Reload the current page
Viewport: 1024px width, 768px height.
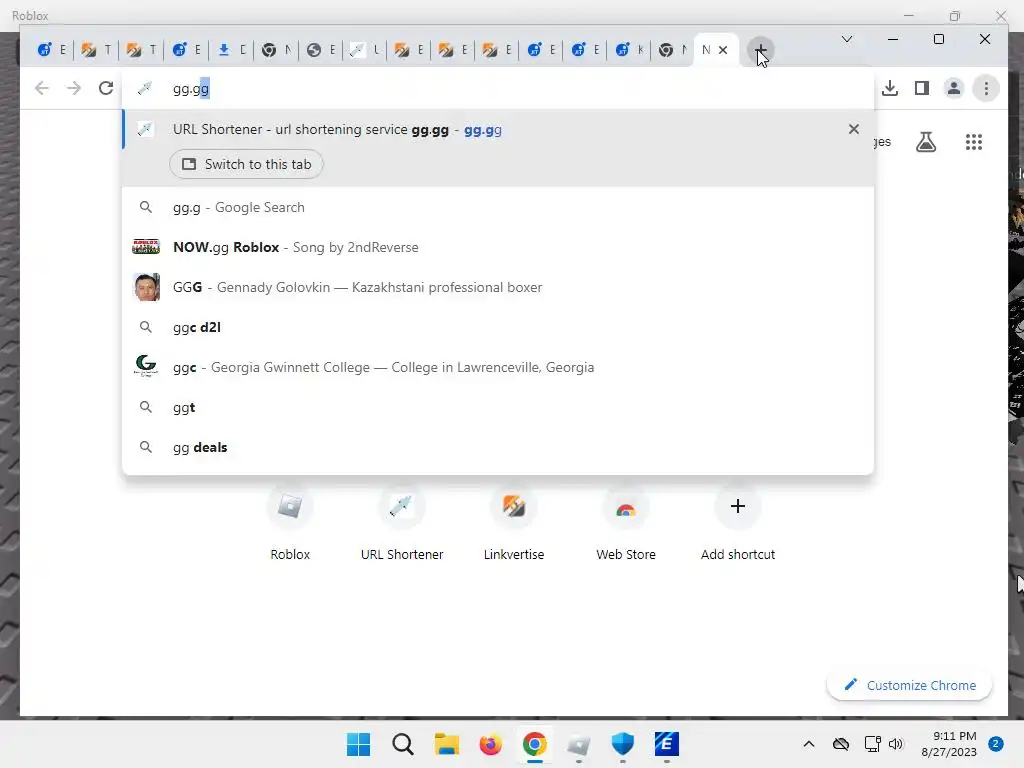[x=106, y=88]
